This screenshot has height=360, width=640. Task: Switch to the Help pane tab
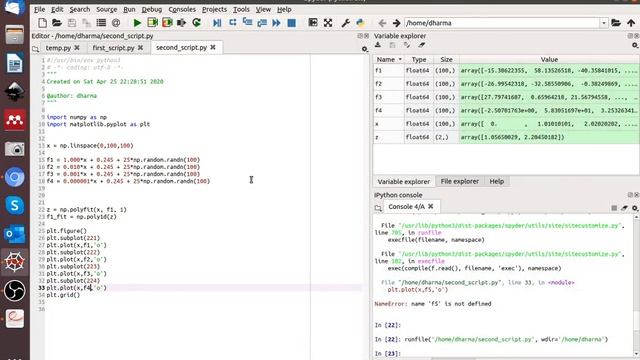point(497,181)
